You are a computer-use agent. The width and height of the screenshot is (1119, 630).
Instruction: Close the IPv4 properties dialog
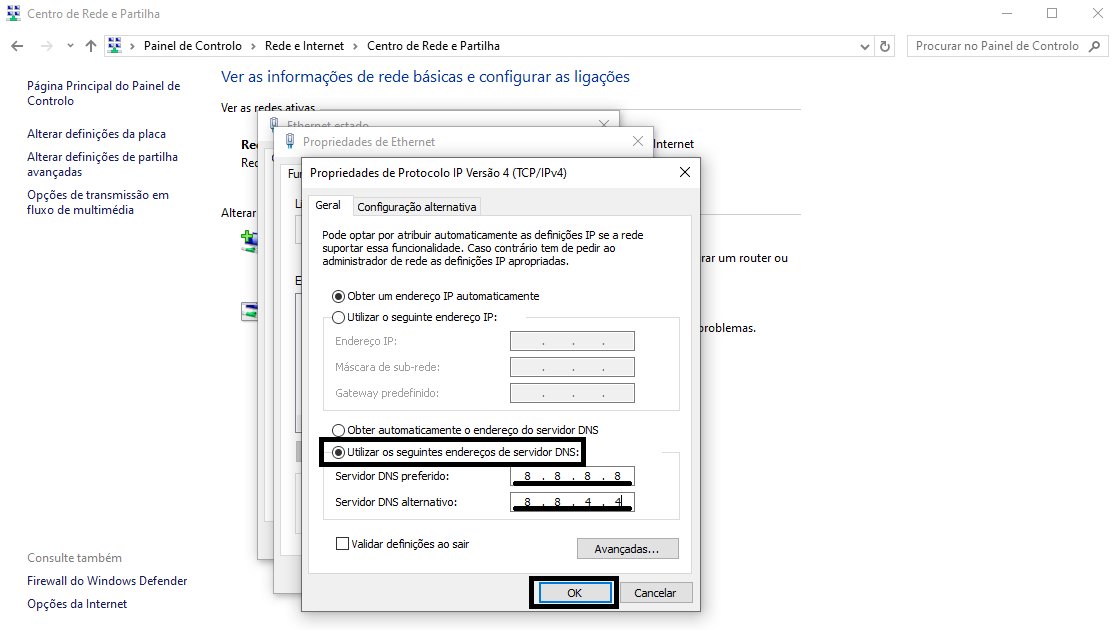[685, 172]
